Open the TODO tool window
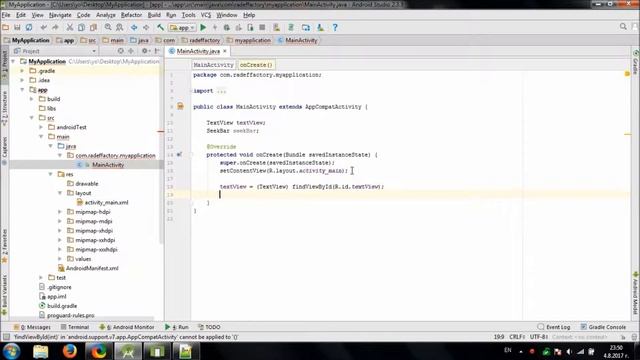Screen dimensions: 640x360 tap(209, 327)
